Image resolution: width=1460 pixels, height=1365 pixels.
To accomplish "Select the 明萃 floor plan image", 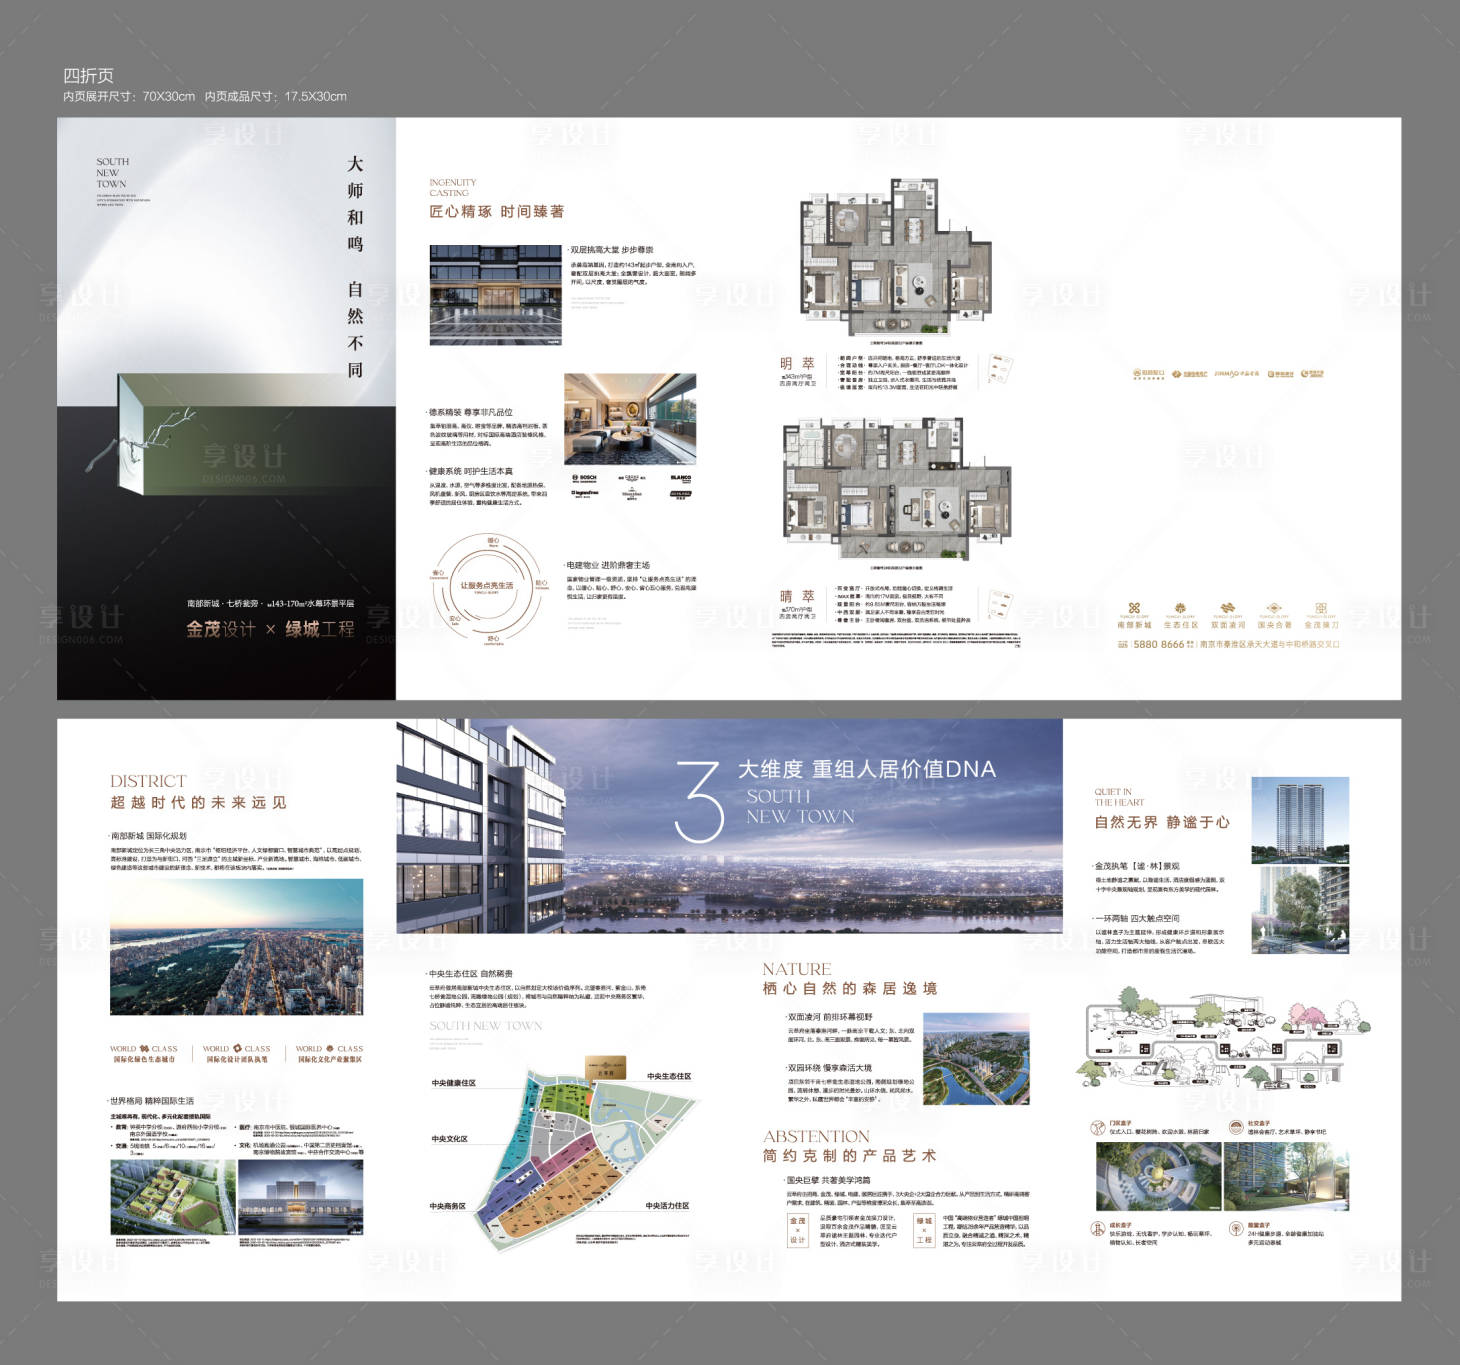I will tap(893, 260).
